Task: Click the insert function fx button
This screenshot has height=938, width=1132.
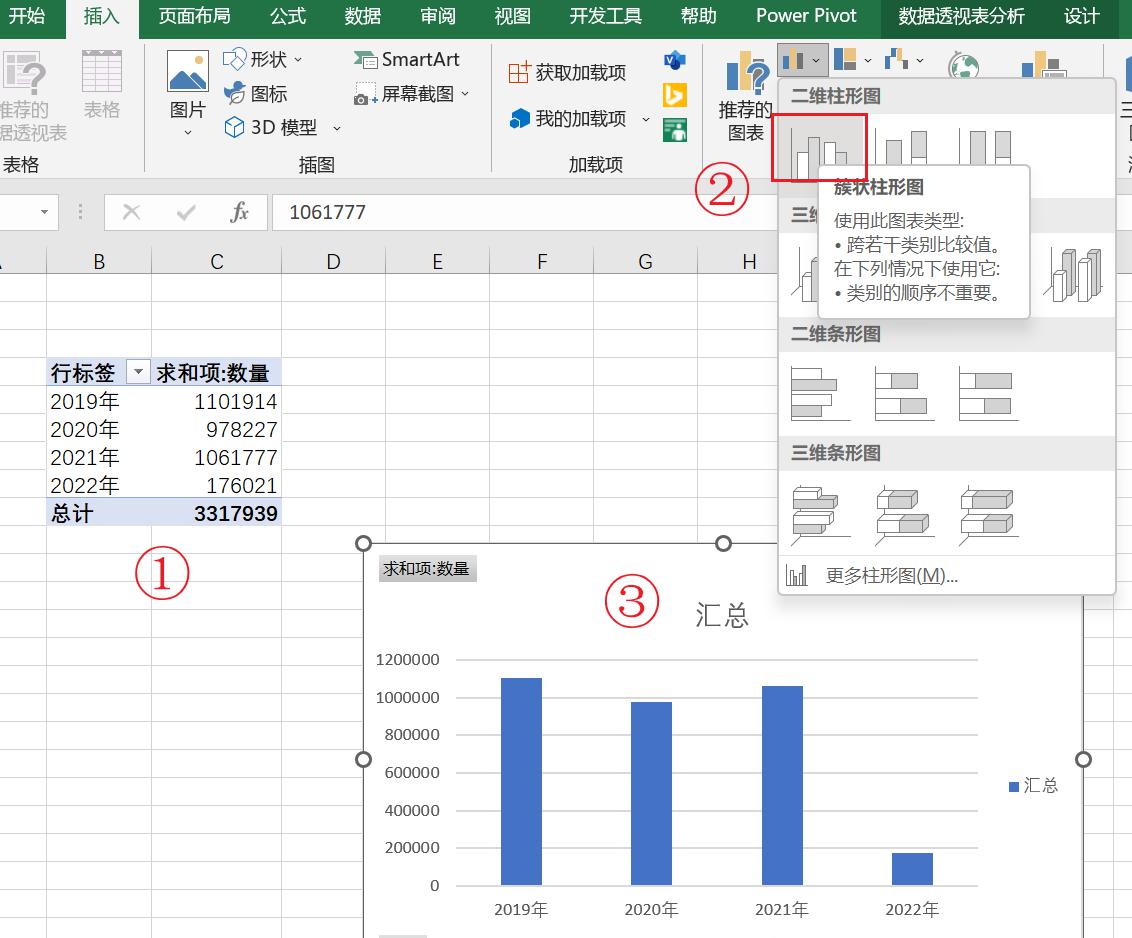Action: pyautogui.click(x=239, y=212)
